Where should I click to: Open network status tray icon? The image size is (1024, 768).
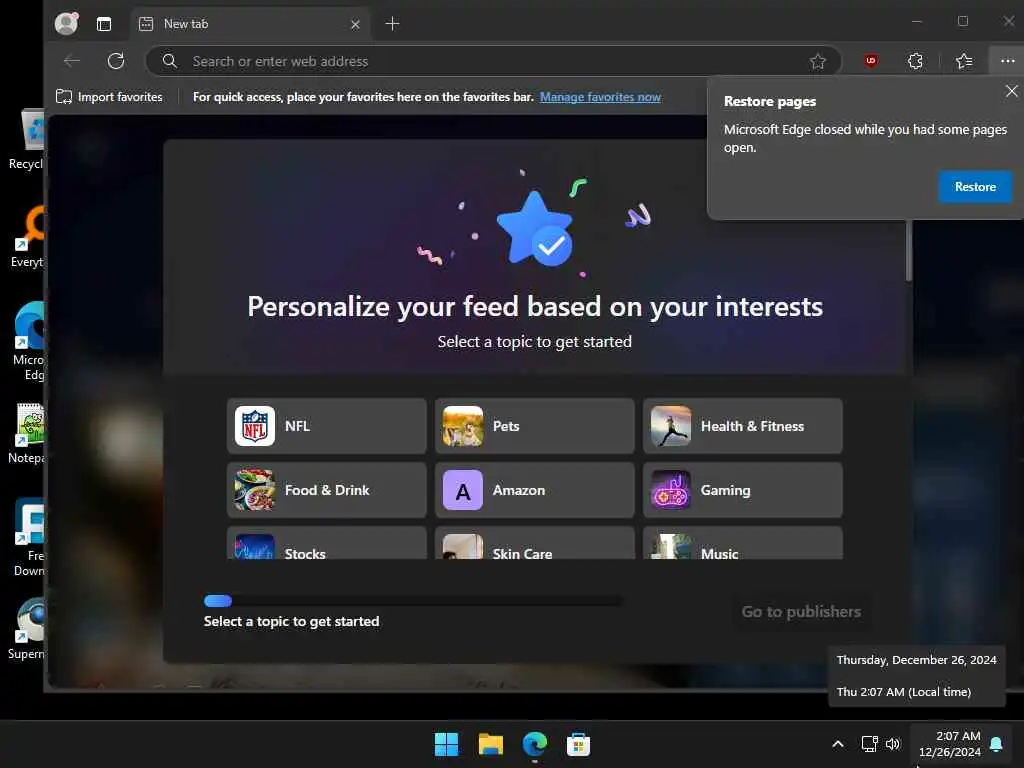(869, 744)
